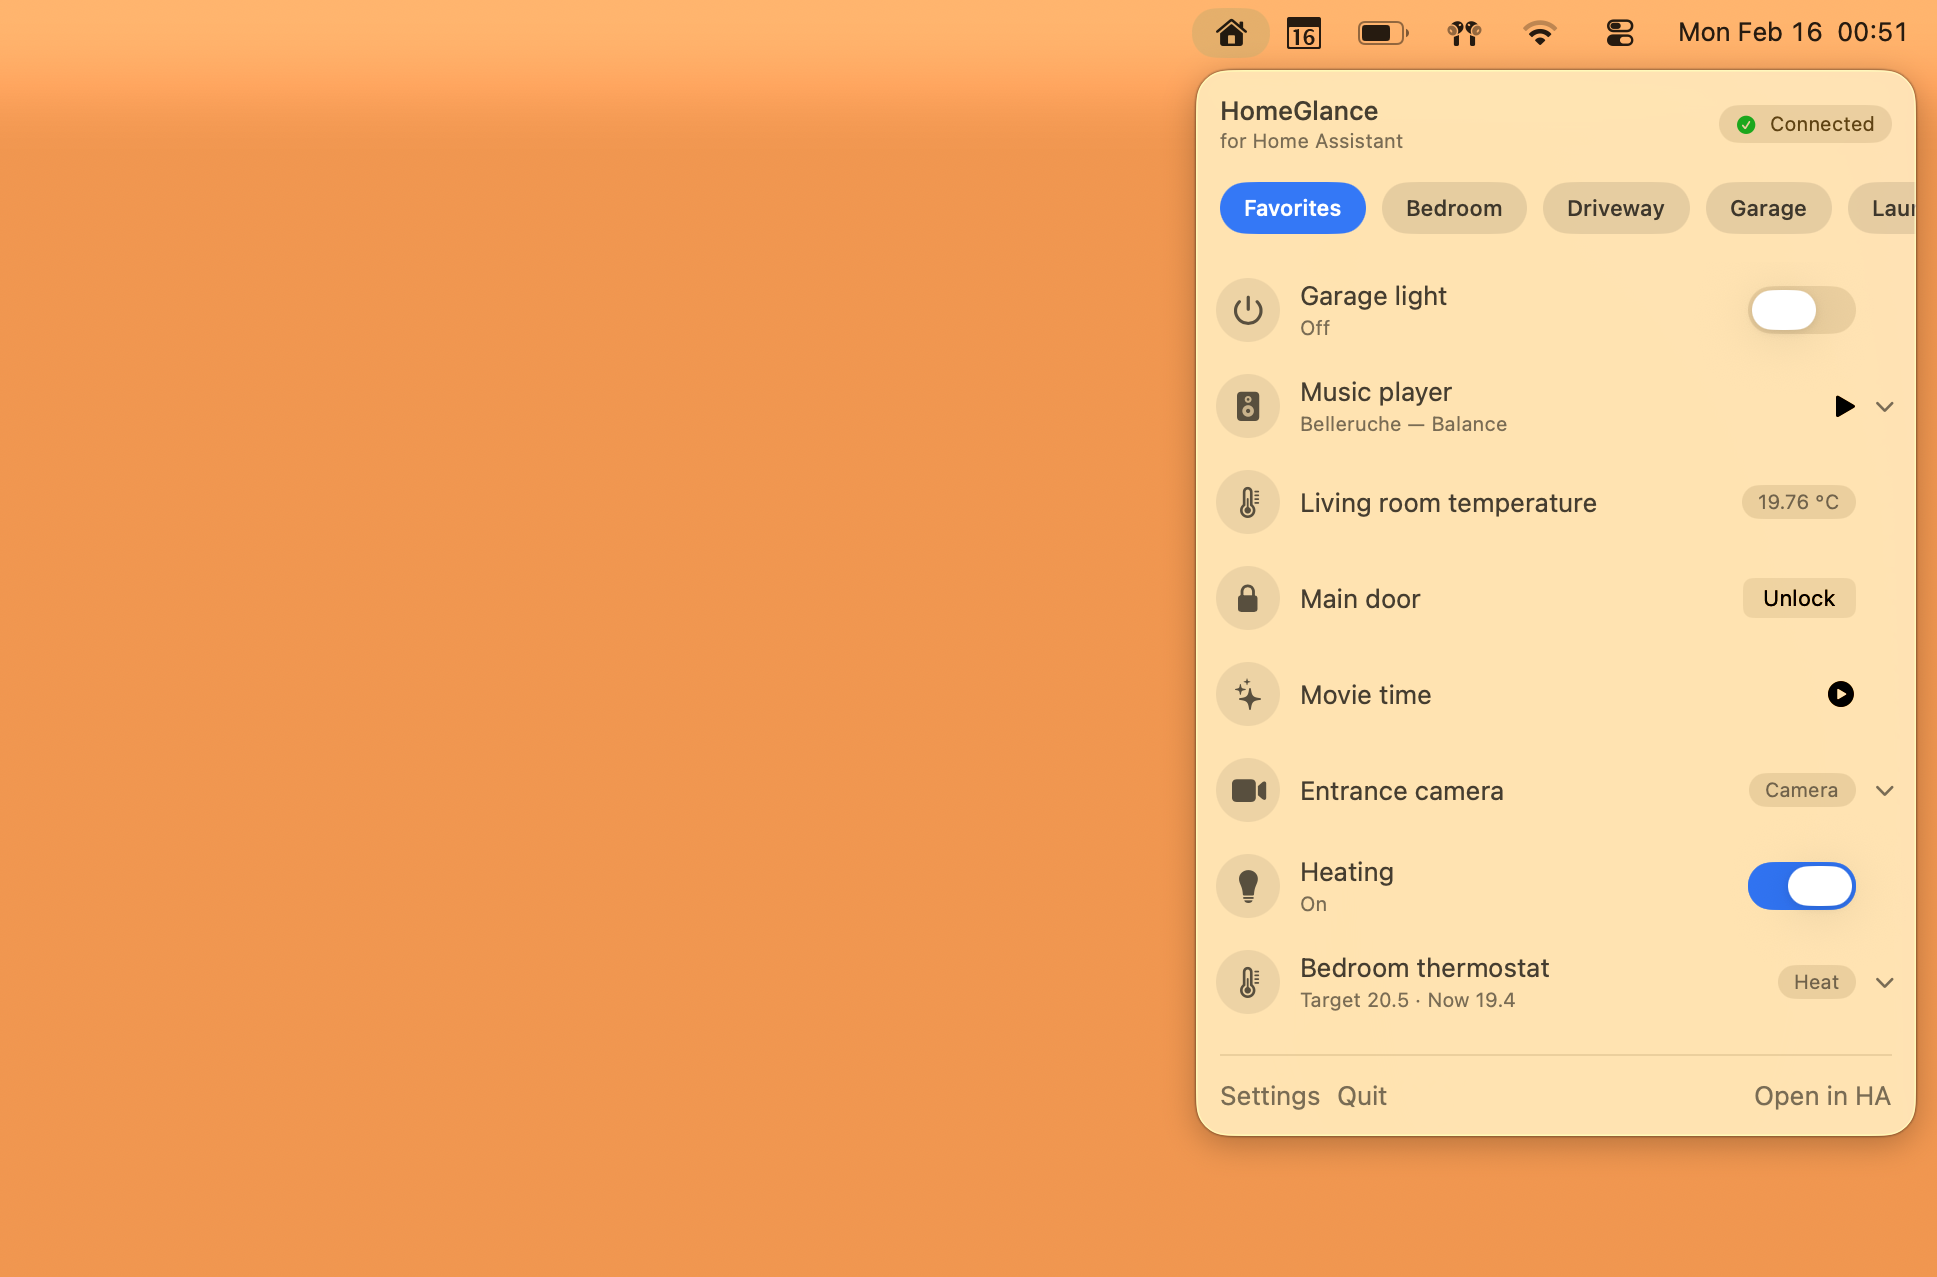Click the Garage light power icon
Screen dimensions: 1937x1277
pos(1248,310)
